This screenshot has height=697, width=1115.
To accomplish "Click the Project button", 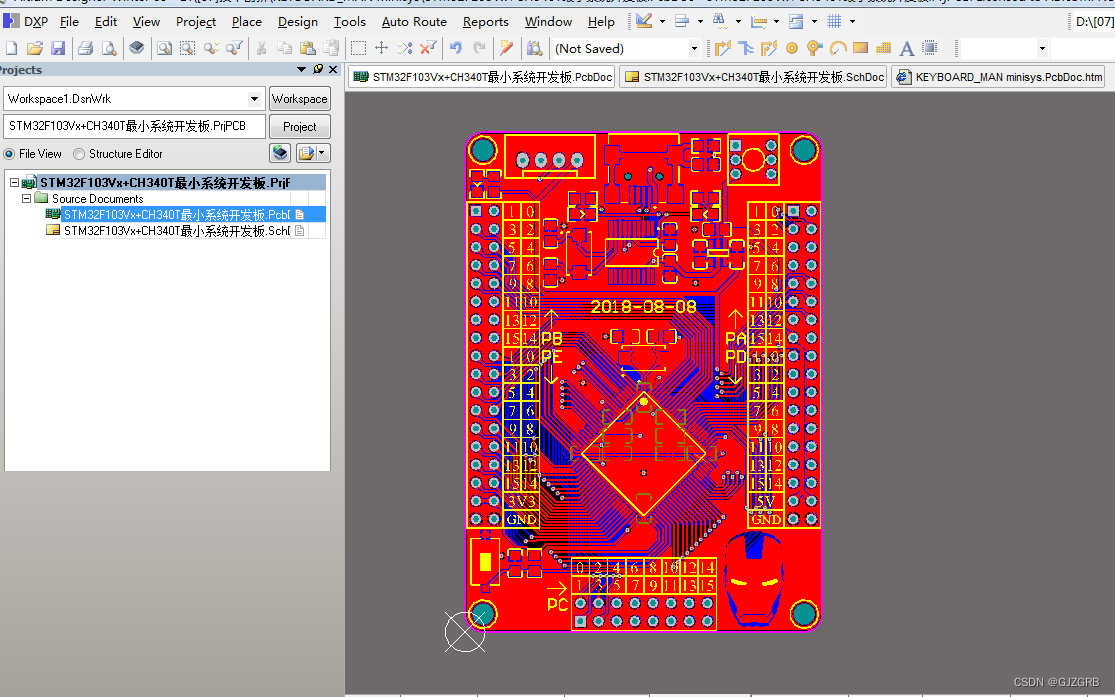I will click(299, 126).
